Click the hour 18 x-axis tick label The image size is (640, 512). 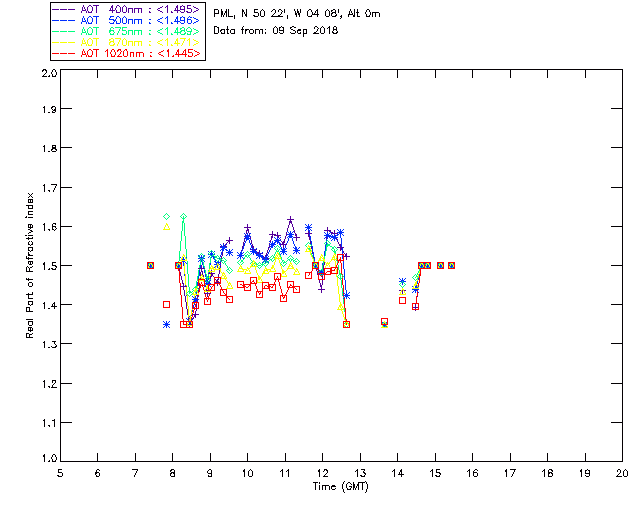pyautogui.click(x=547, y=473)
